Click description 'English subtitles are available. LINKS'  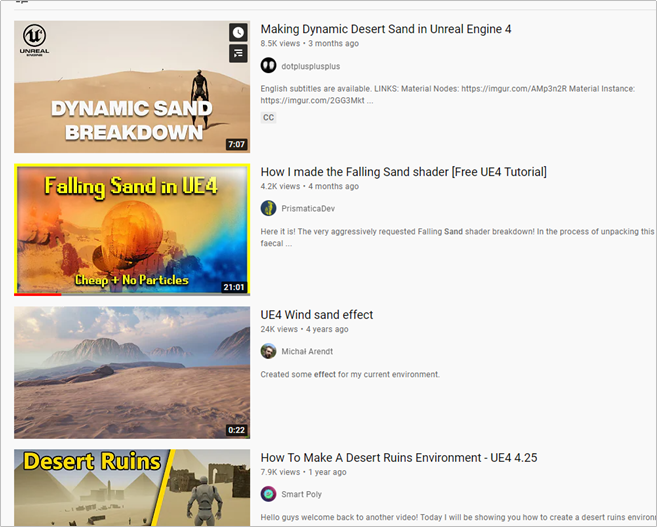coord(447,95)
